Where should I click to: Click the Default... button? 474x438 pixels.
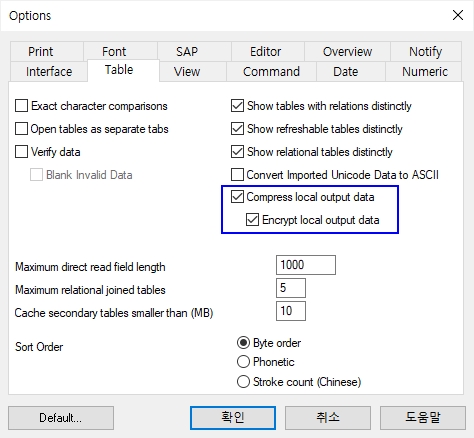[61, 418]
